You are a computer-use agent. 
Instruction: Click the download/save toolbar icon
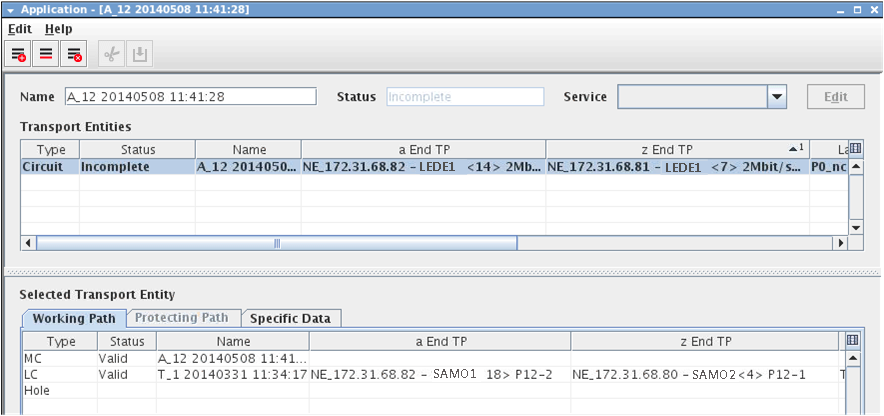click(140, 54)
